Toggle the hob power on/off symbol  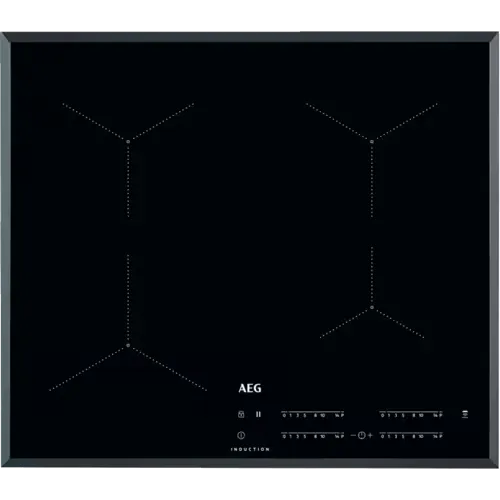click(x=241, y=435)
